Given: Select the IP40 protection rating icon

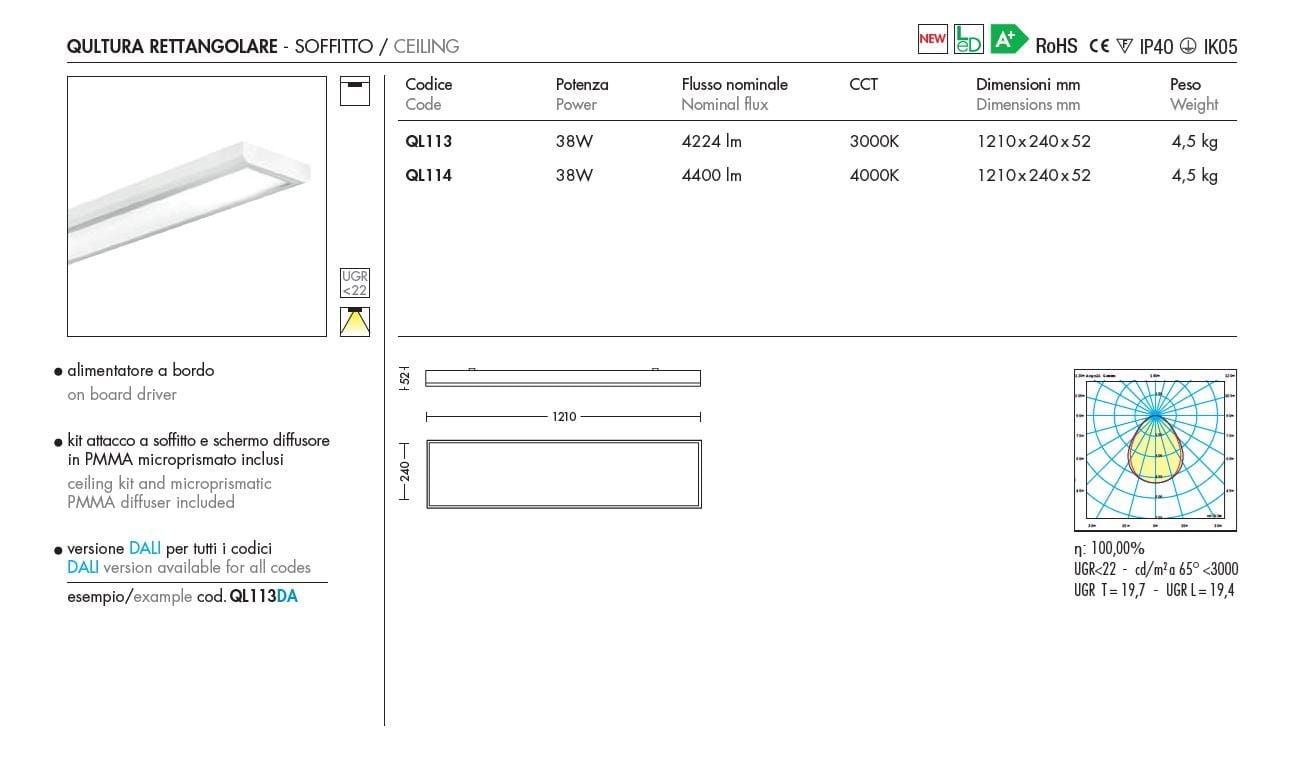Looking at the screenshot, I should click(x=1156, y=45).
